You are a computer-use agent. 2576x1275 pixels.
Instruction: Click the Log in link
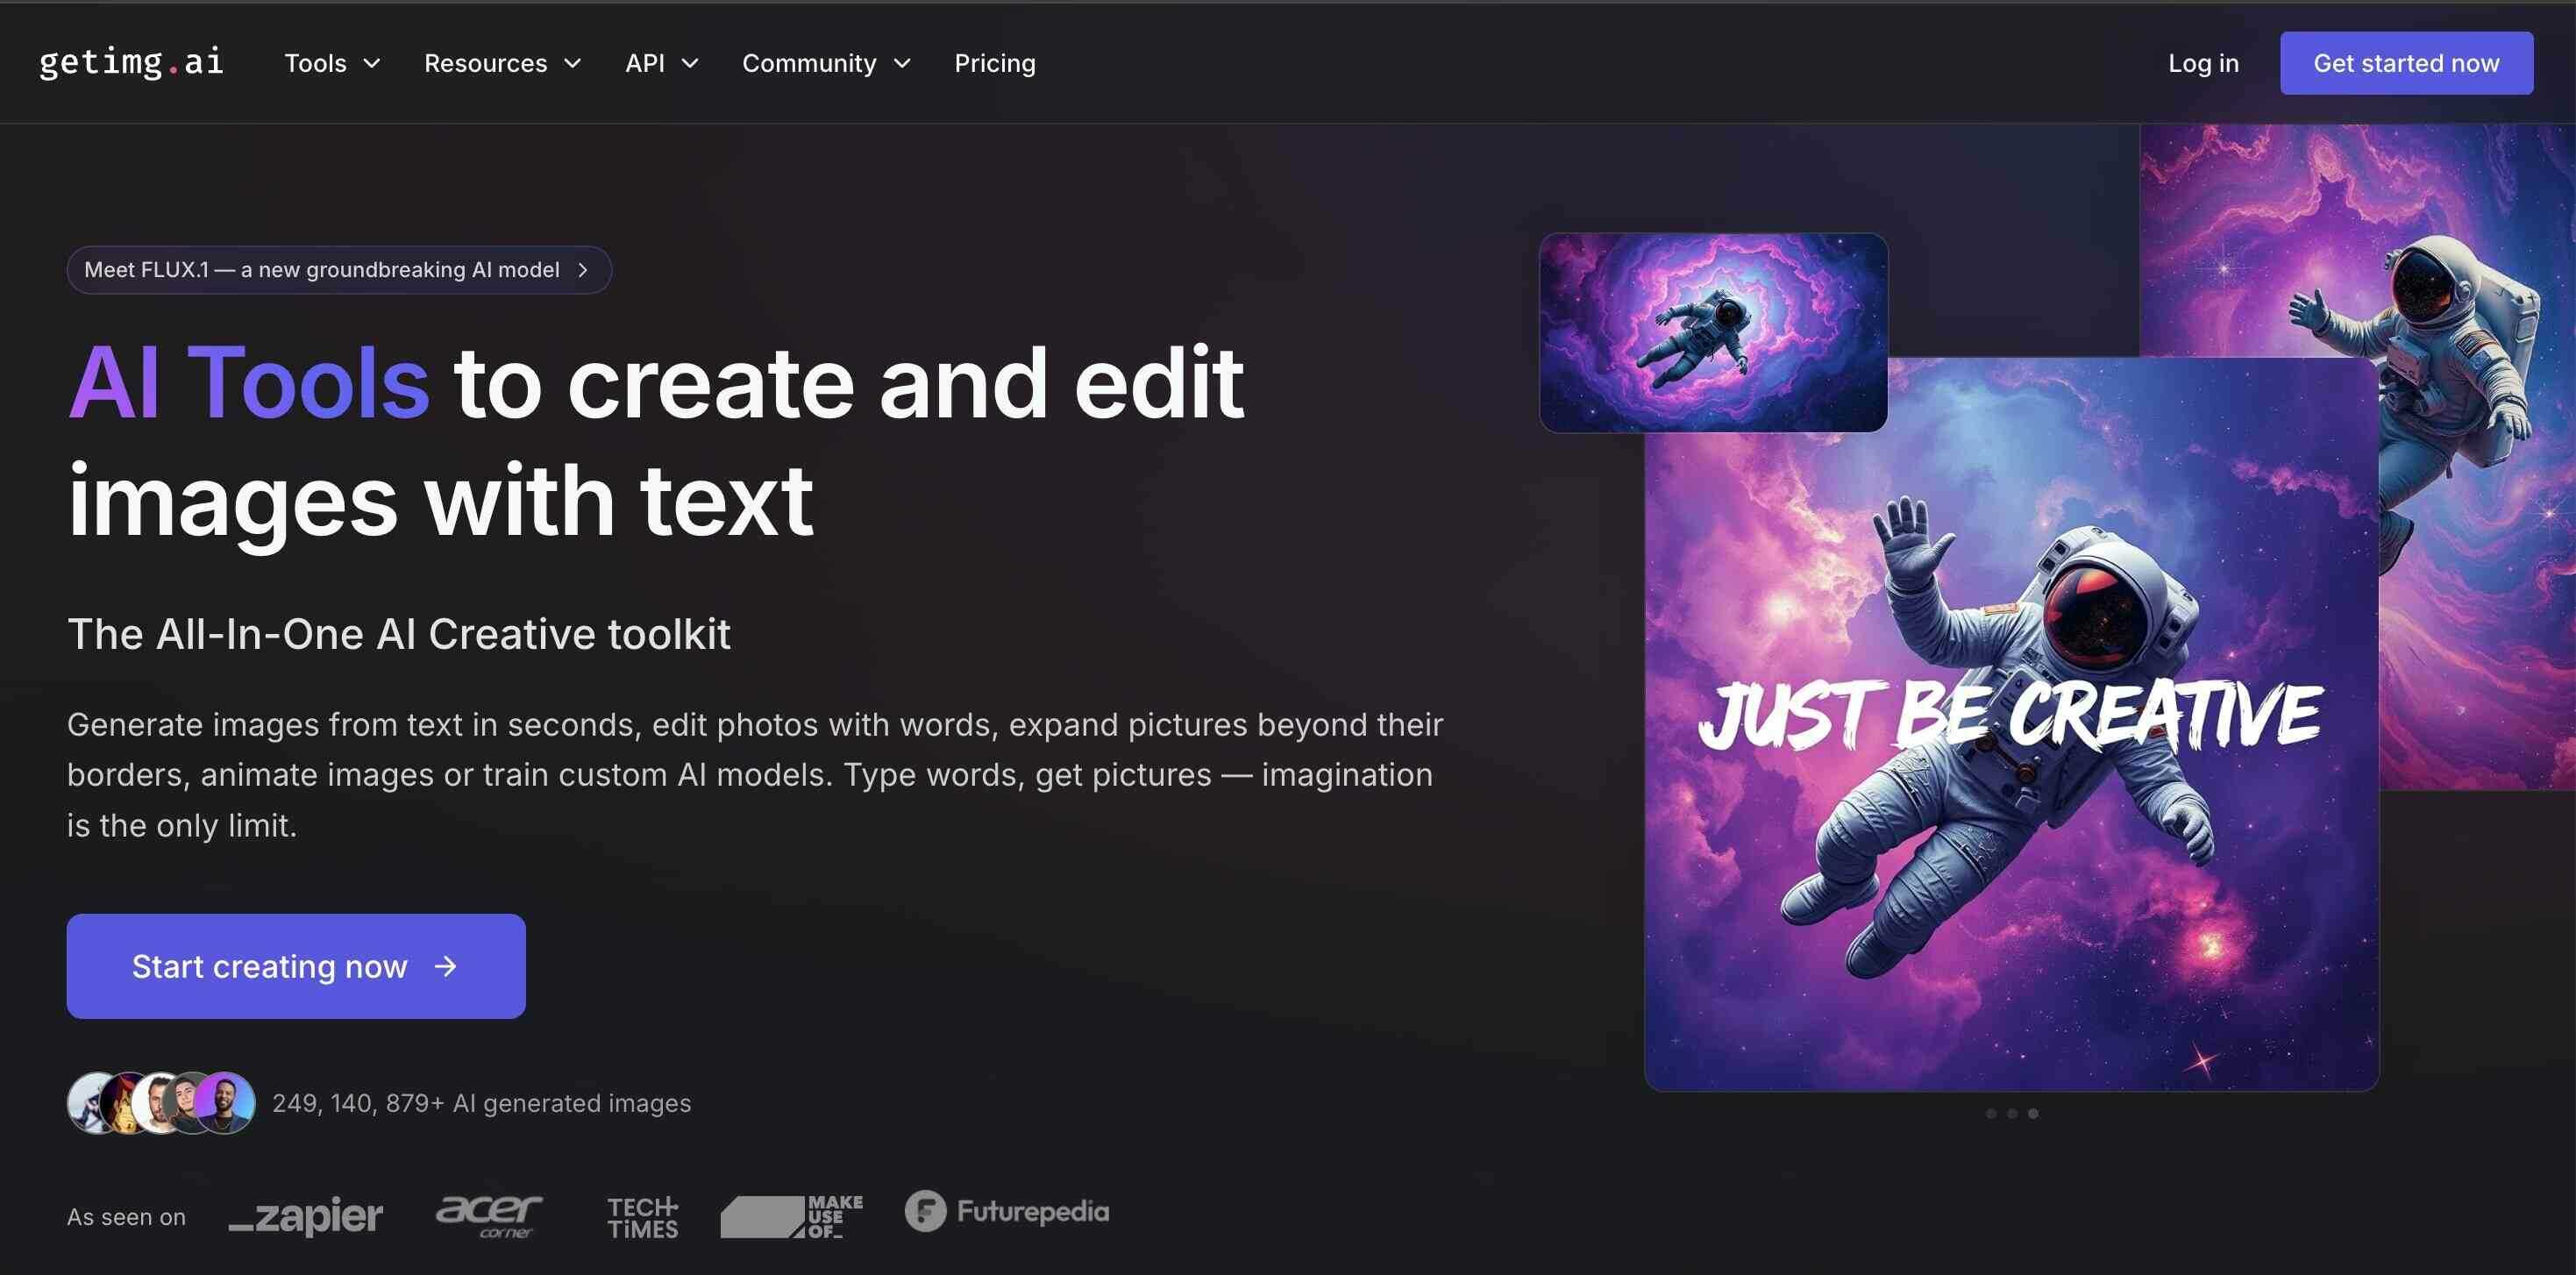click(x=2203, y=63)
